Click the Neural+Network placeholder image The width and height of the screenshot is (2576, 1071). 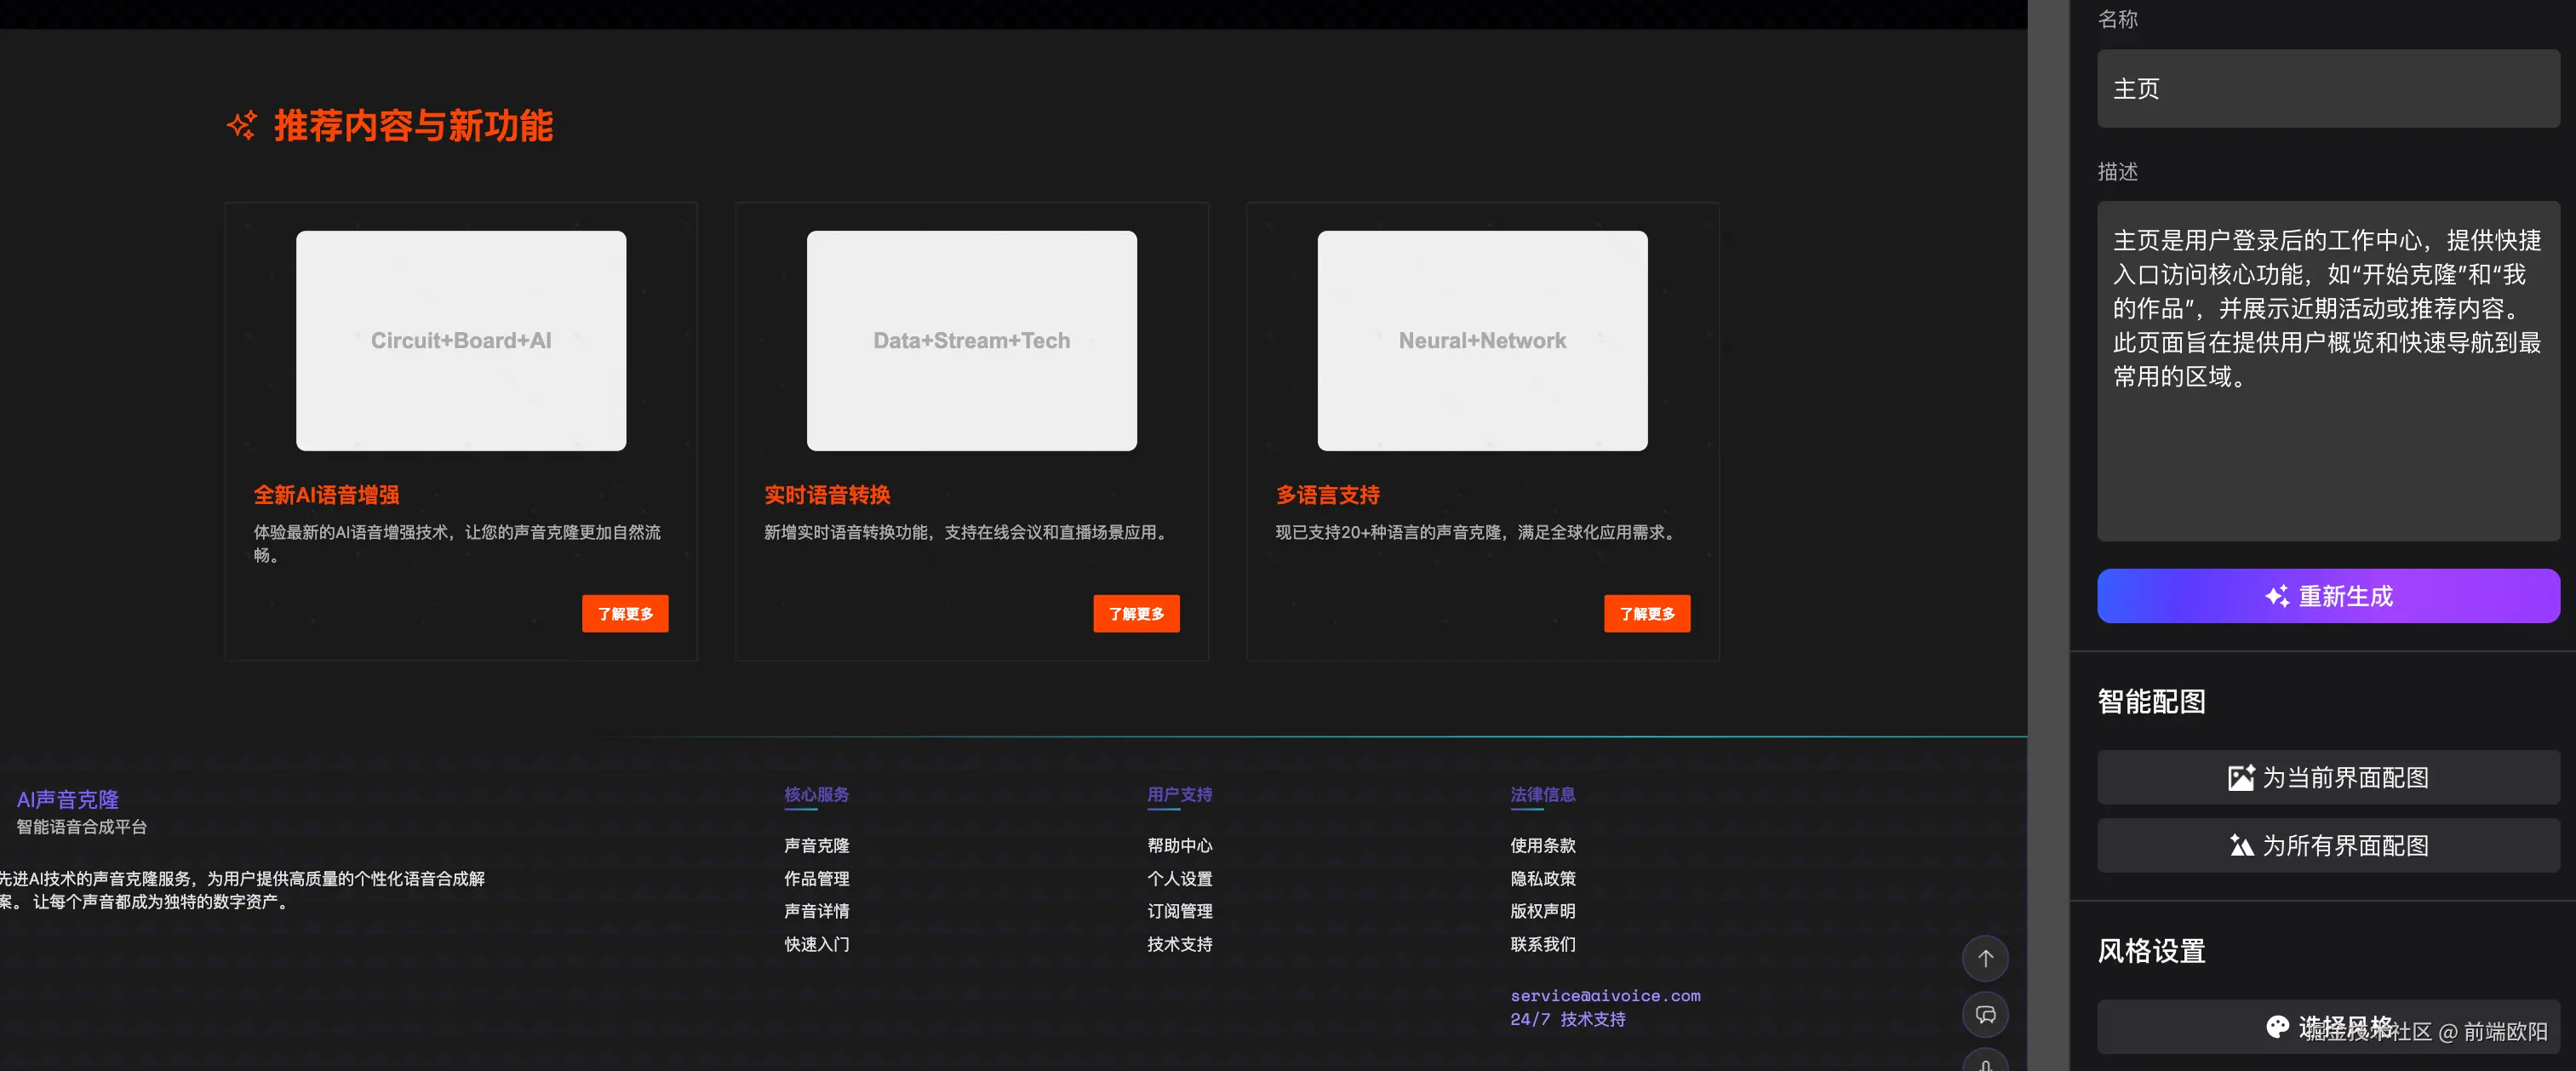tap(1482, 340)
